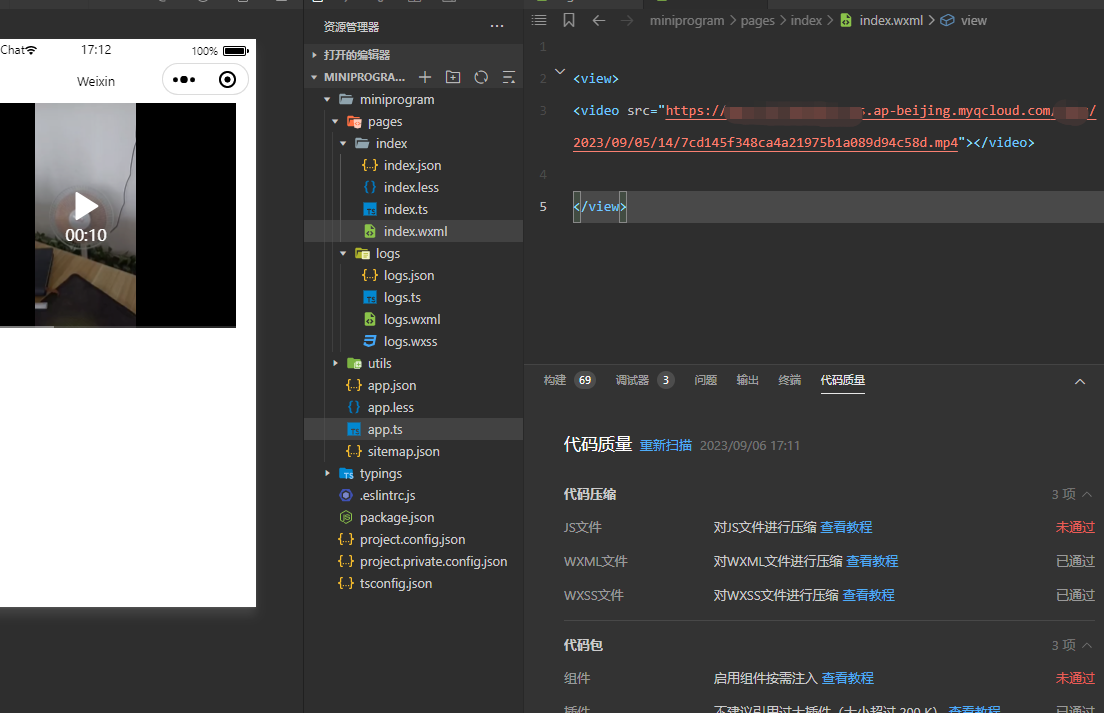Switch to the 输出 tab
Image resolution: width=1104 pixels, height=713 pixels.
(747, 380)
